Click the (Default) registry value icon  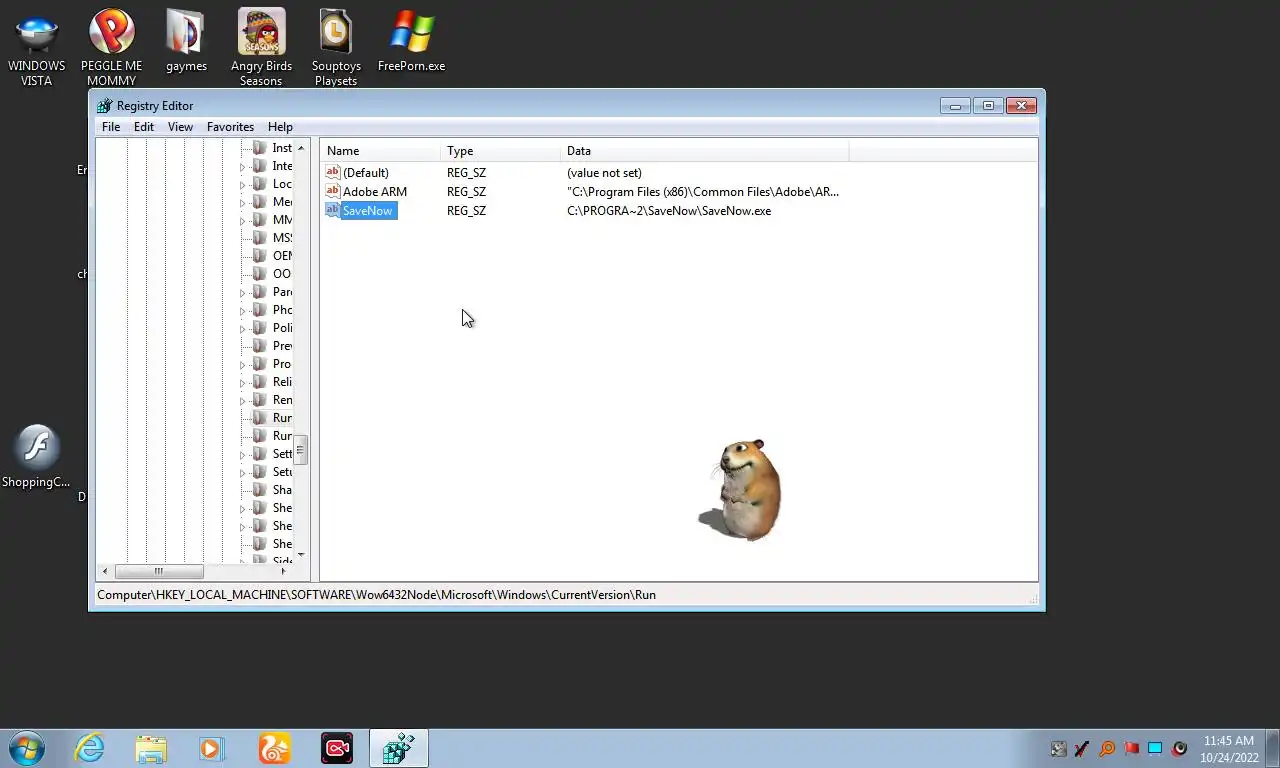click(333, 172)
